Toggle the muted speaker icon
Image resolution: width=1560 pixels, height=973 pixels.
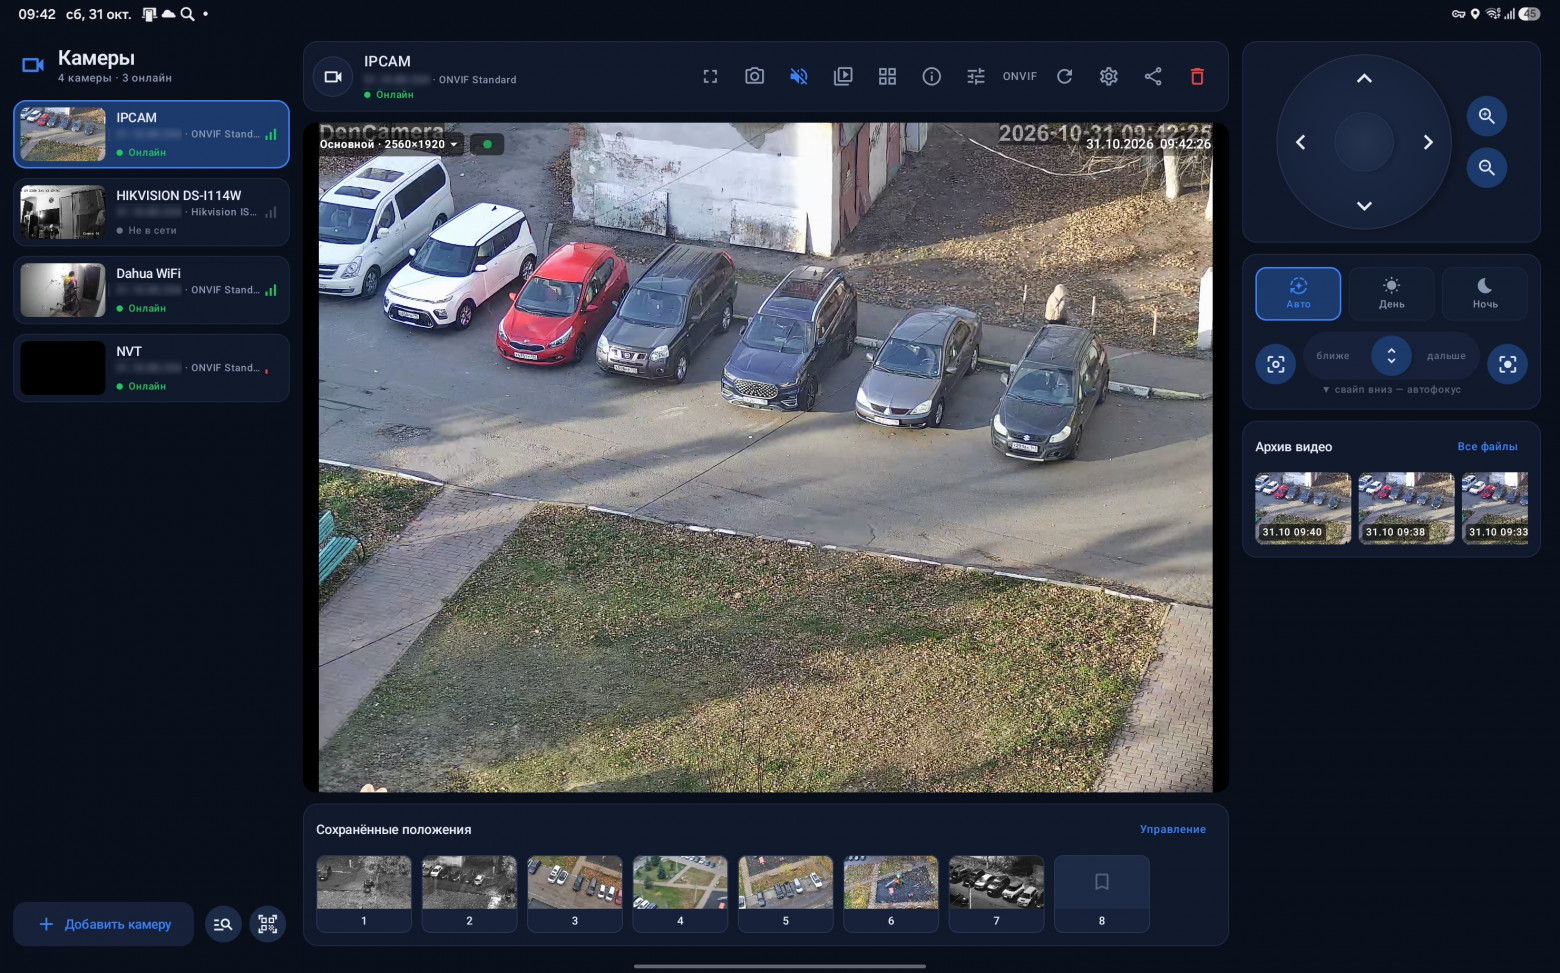pyautogui.click(x=799, y=76)
